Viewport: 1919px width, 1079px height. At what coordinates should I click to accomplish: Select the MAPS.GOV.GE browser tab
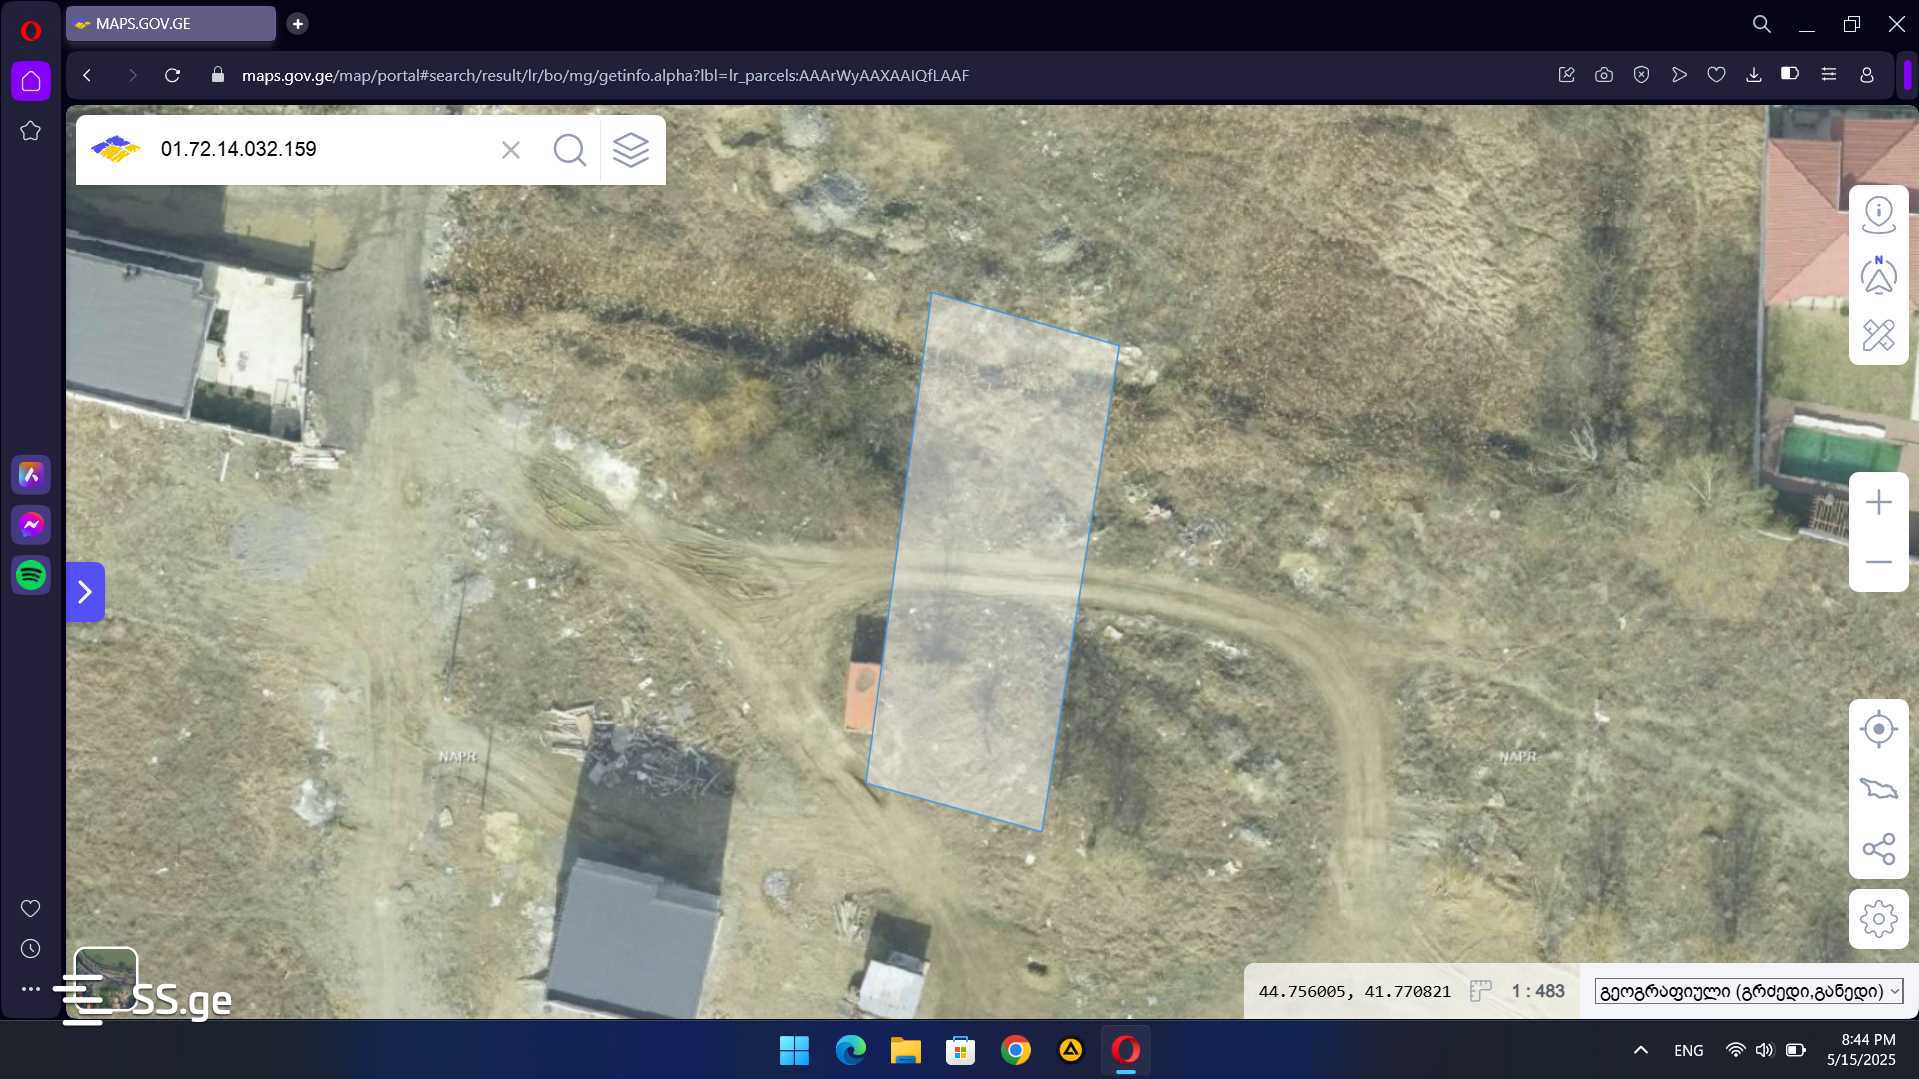tap(170, 24)
